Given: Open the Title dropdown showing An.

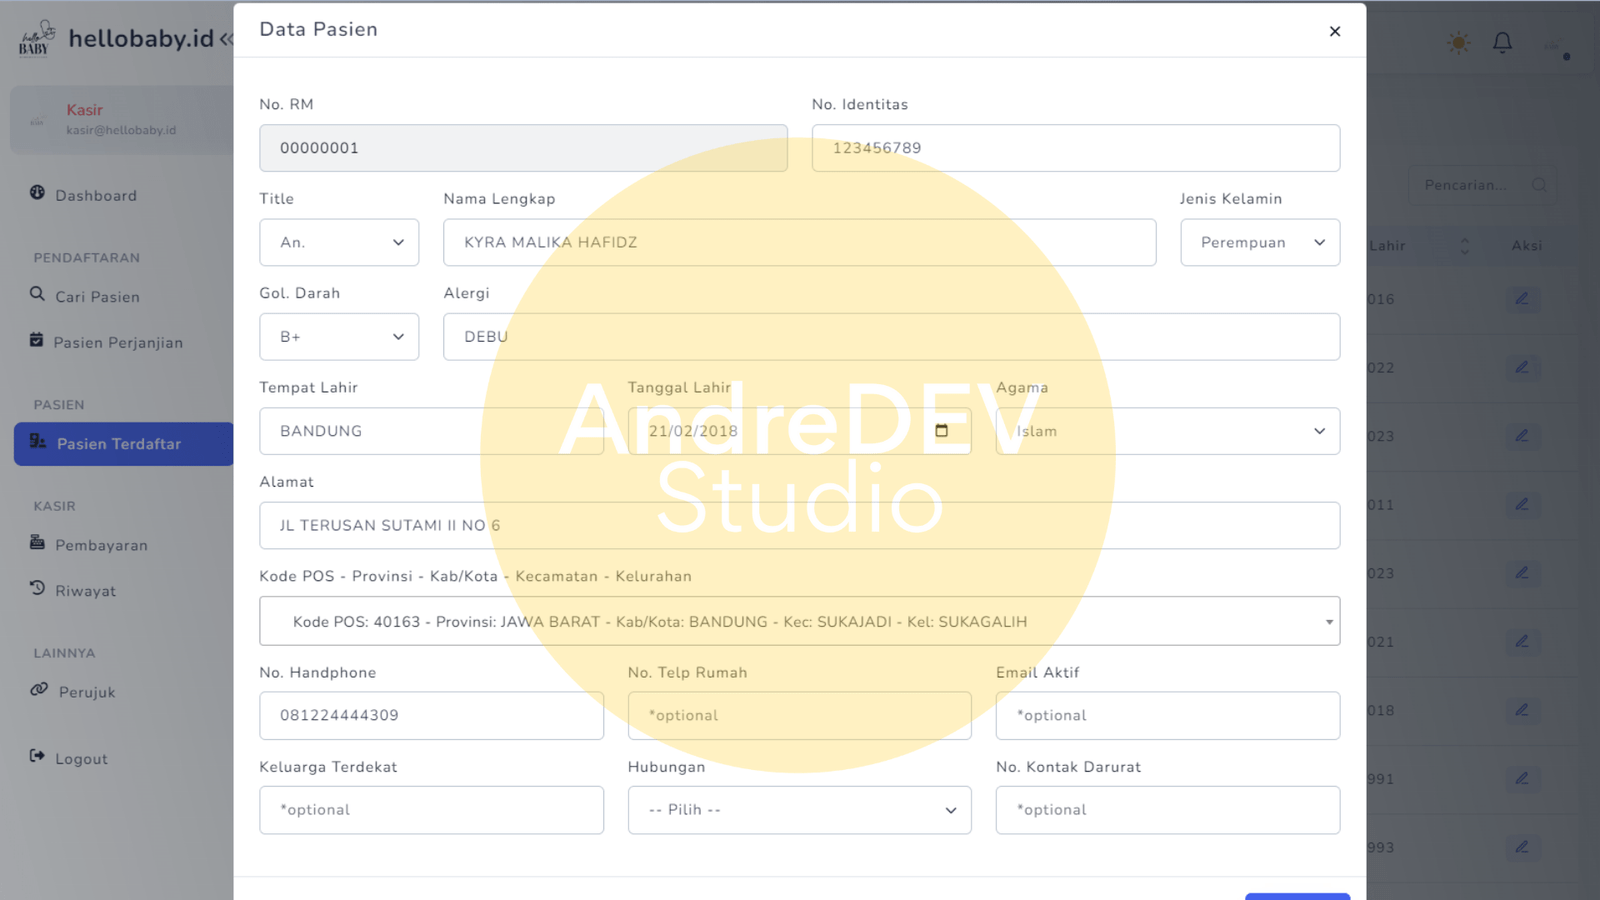Looking at the screenshot, I should pos(339,243).
